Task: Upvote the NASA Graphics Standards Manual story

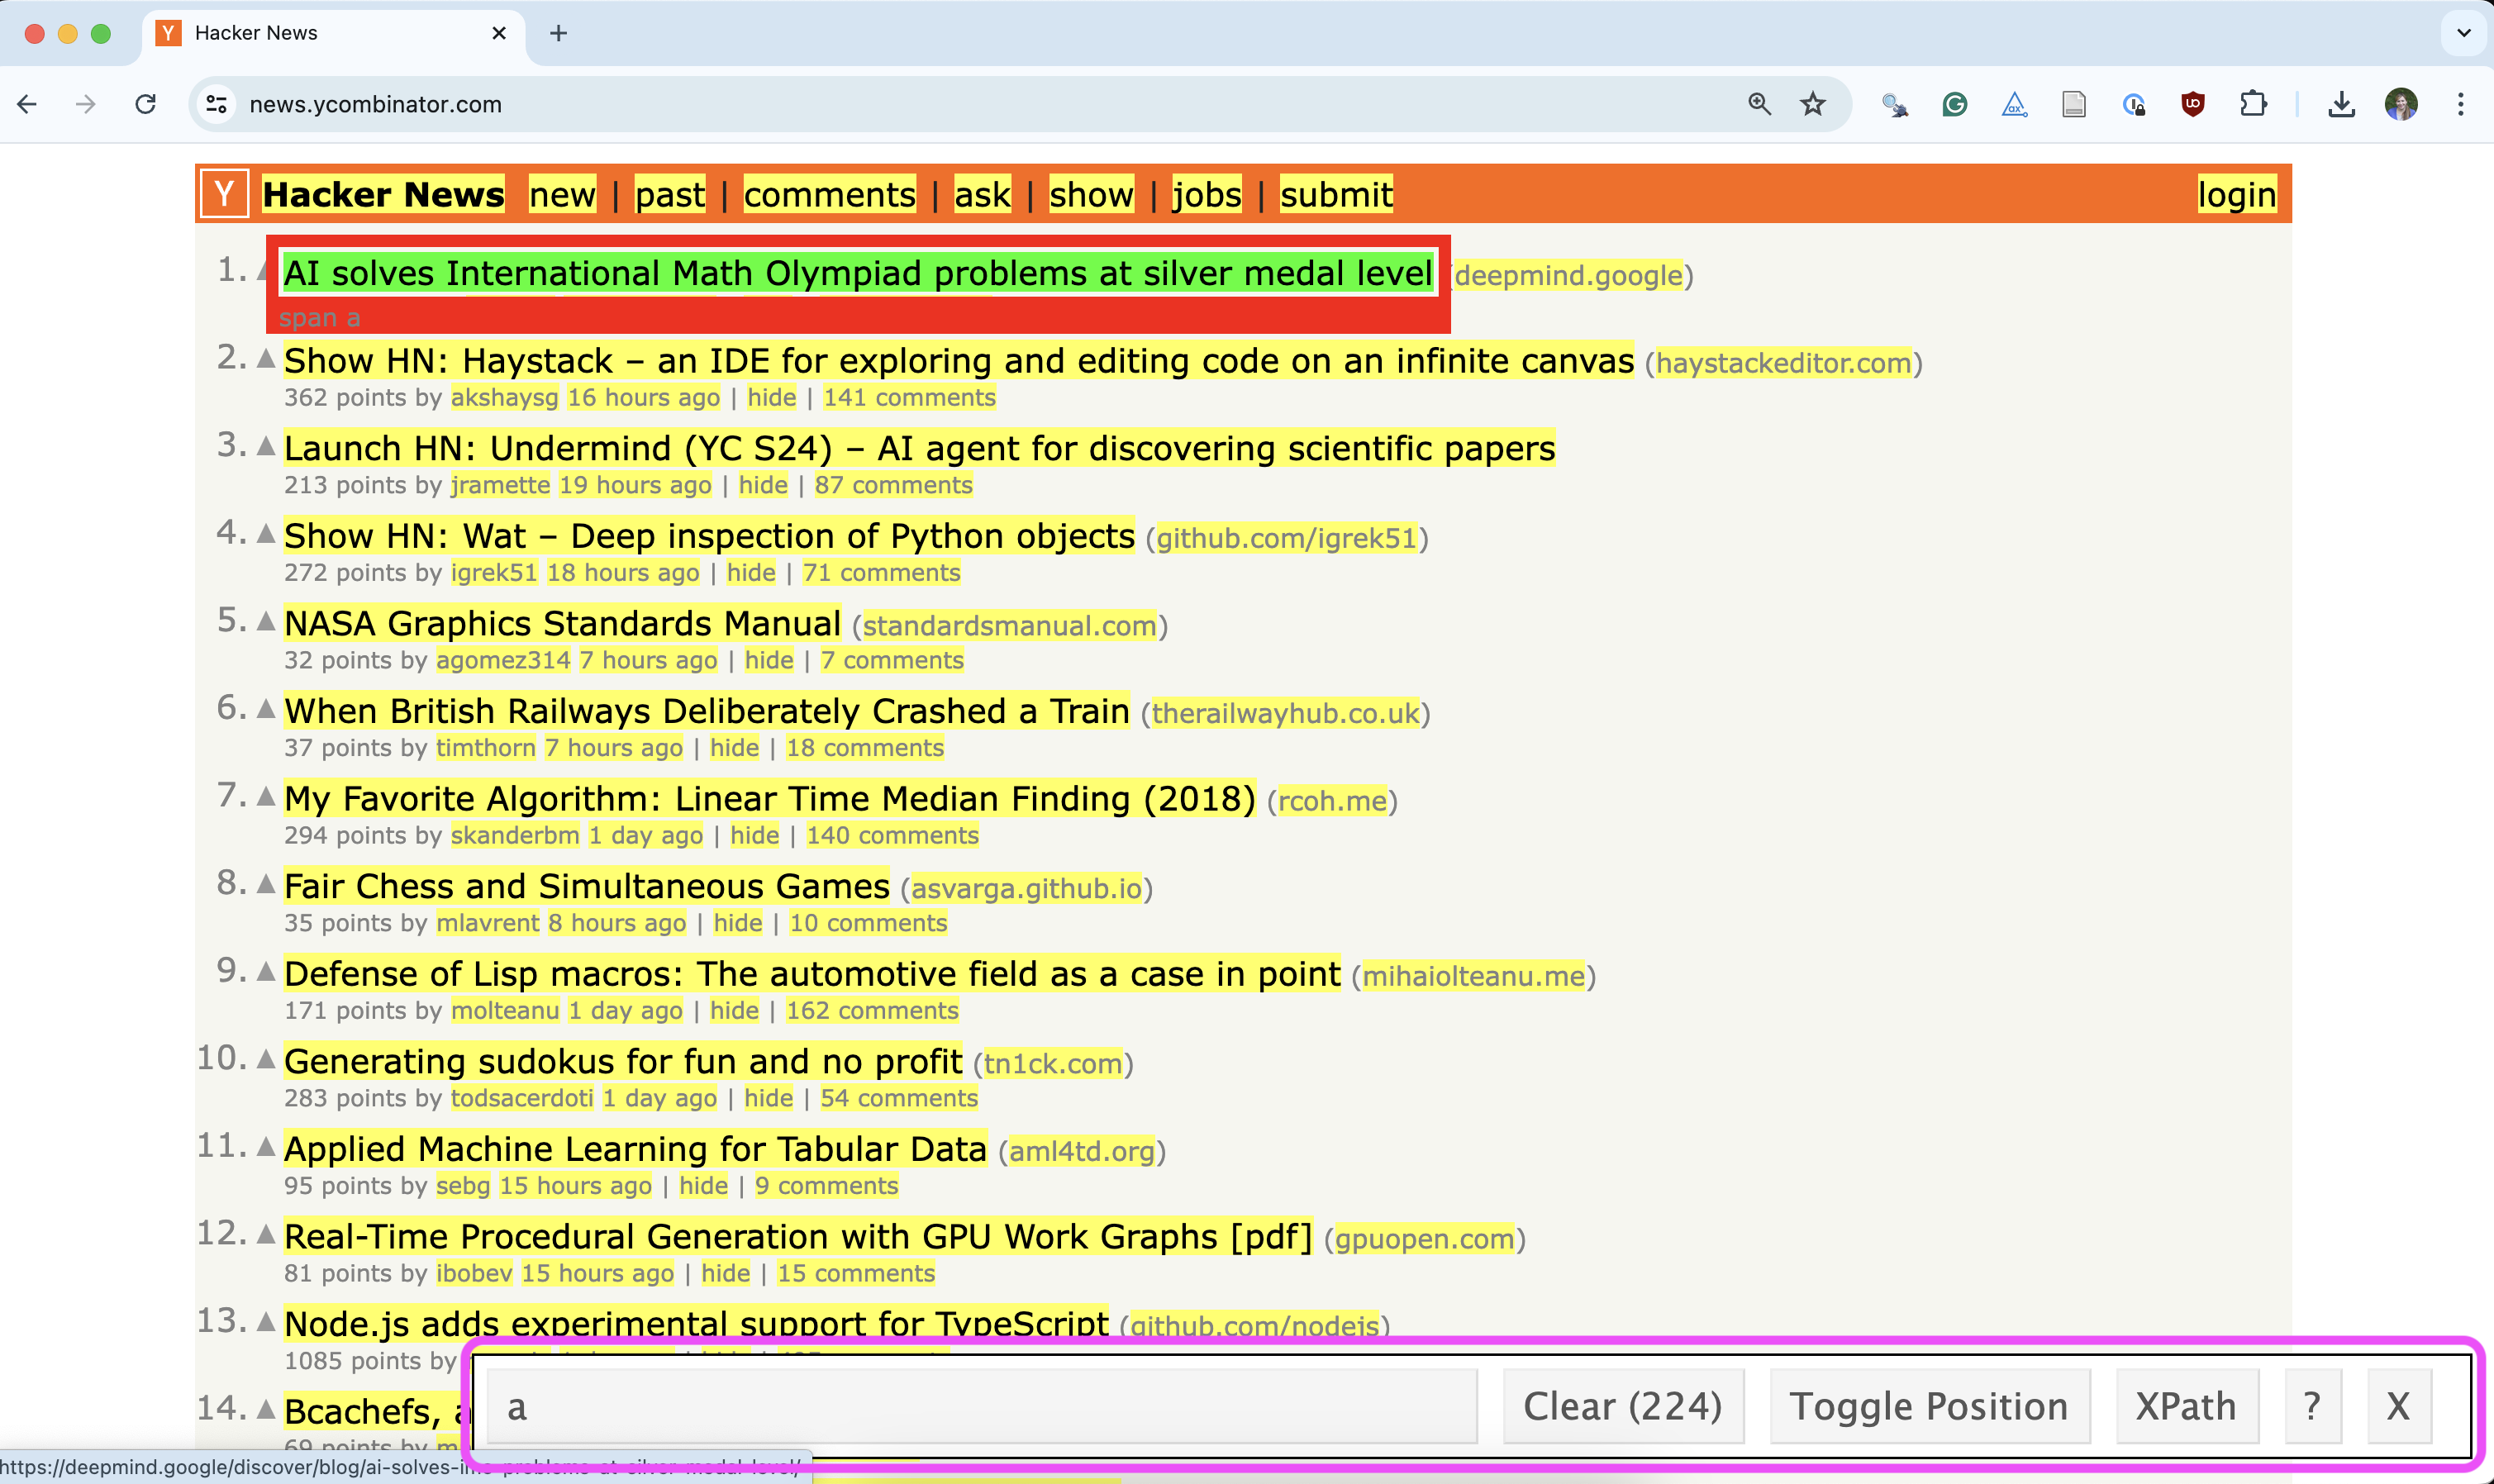Action: [x=266, y=621]
